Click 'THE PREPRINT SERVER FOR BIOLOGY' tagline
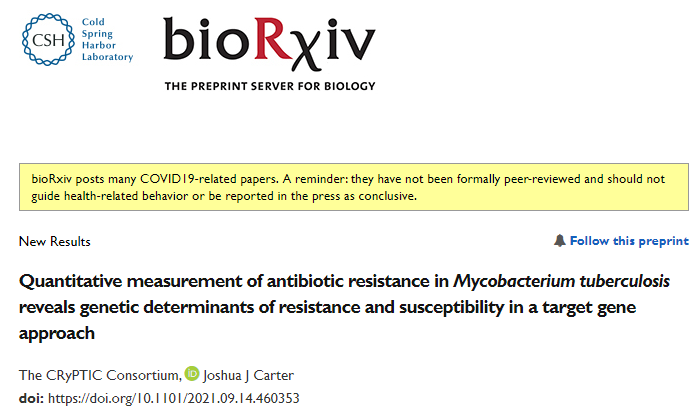Viewport: 699px width, 411px height. coord(270,86)
